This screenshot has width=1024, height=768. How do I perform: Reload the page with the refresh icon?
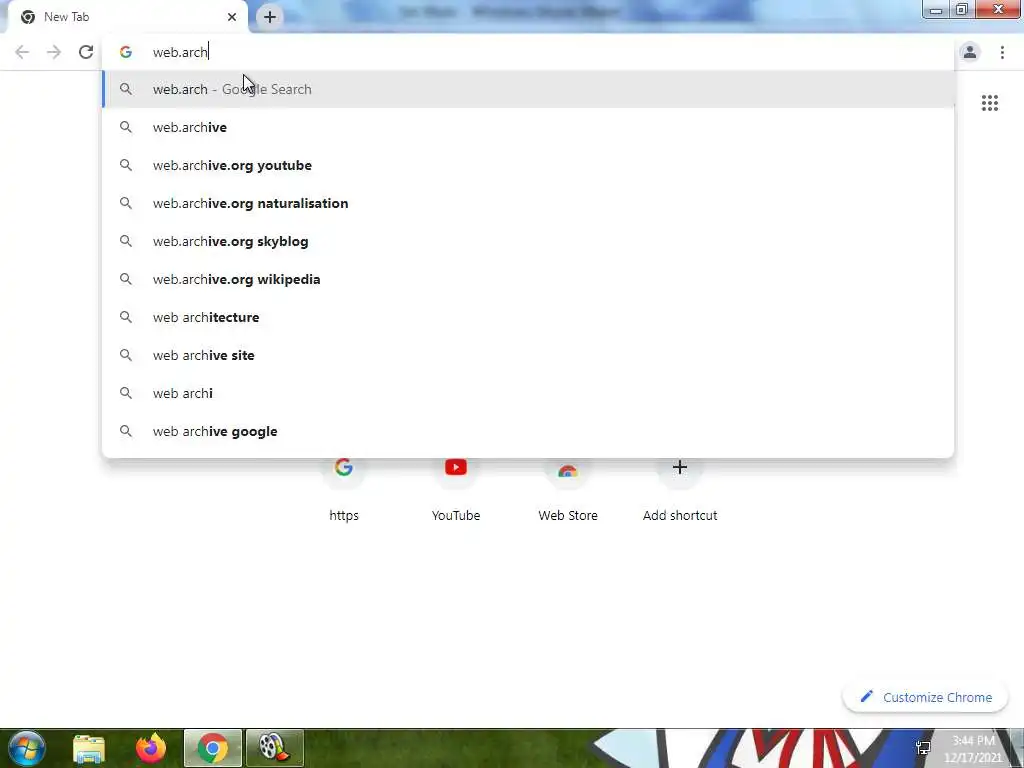[x=86, y=52]
